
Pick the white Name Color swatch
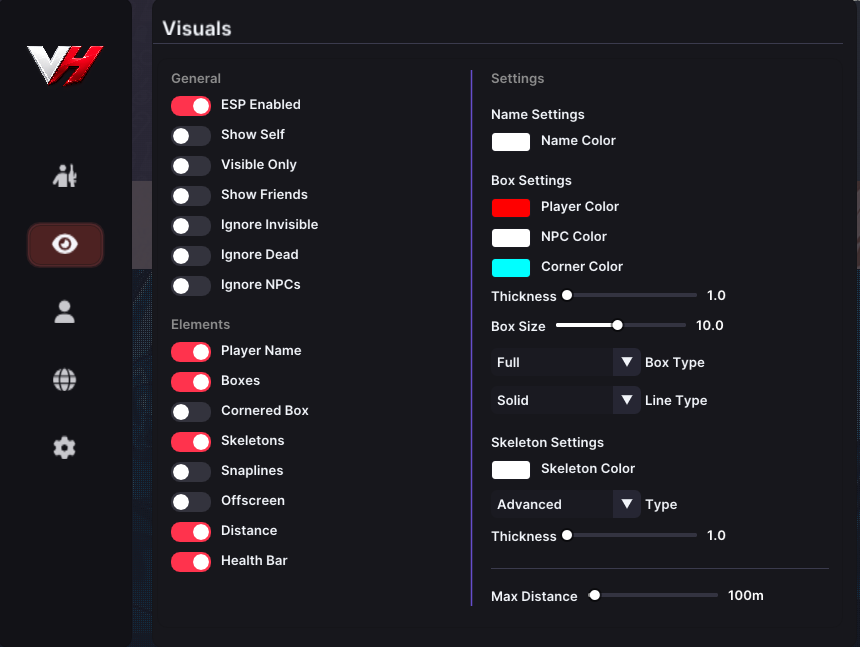pyautogui.click(x=511, y=142)
